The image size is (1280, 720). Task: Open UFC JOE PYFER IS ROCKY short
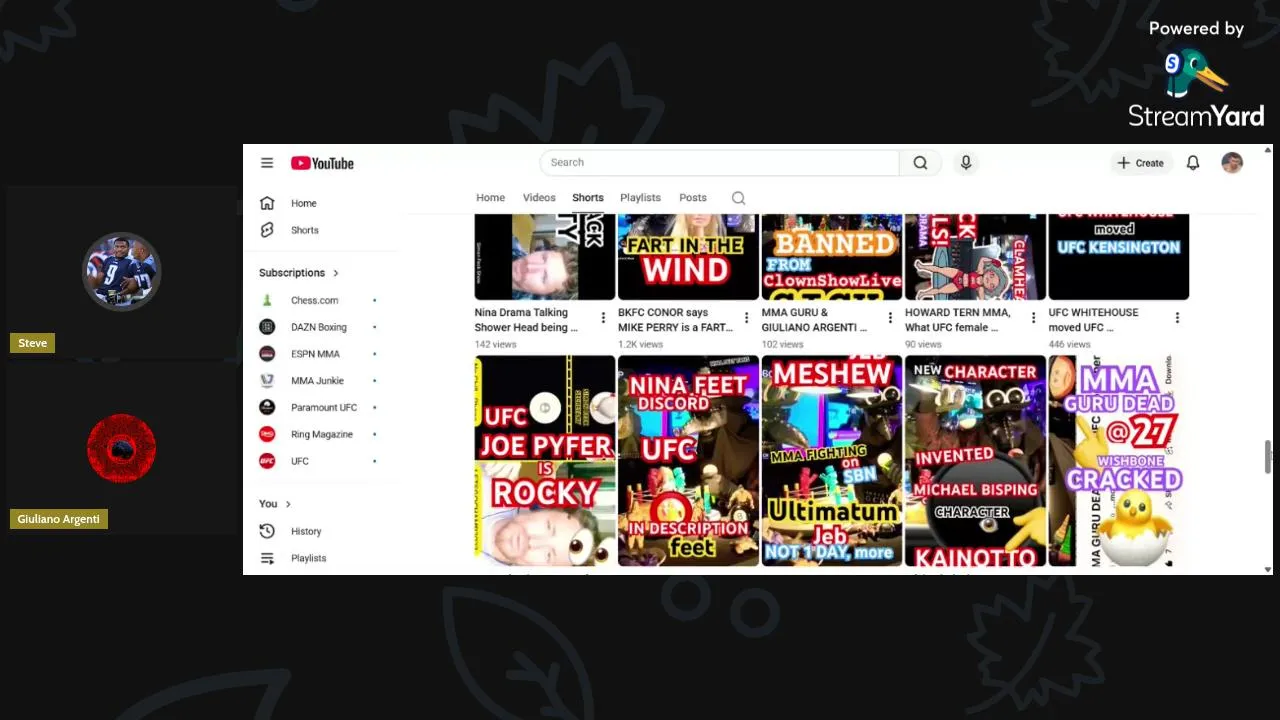pos(545,461)
